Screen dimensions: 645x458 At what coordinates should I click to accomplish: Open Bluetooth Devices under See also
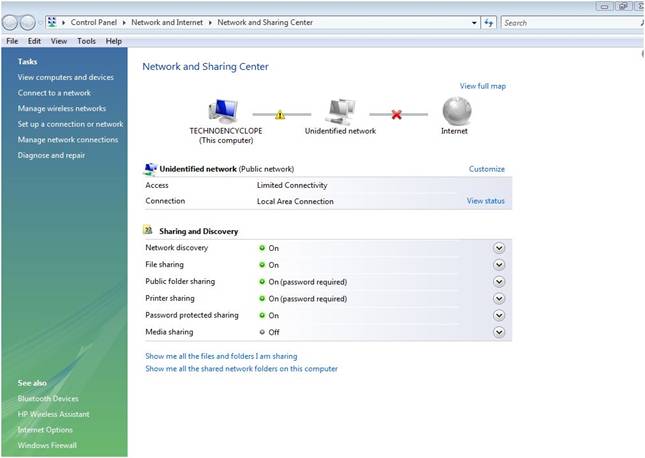(48, 398)
